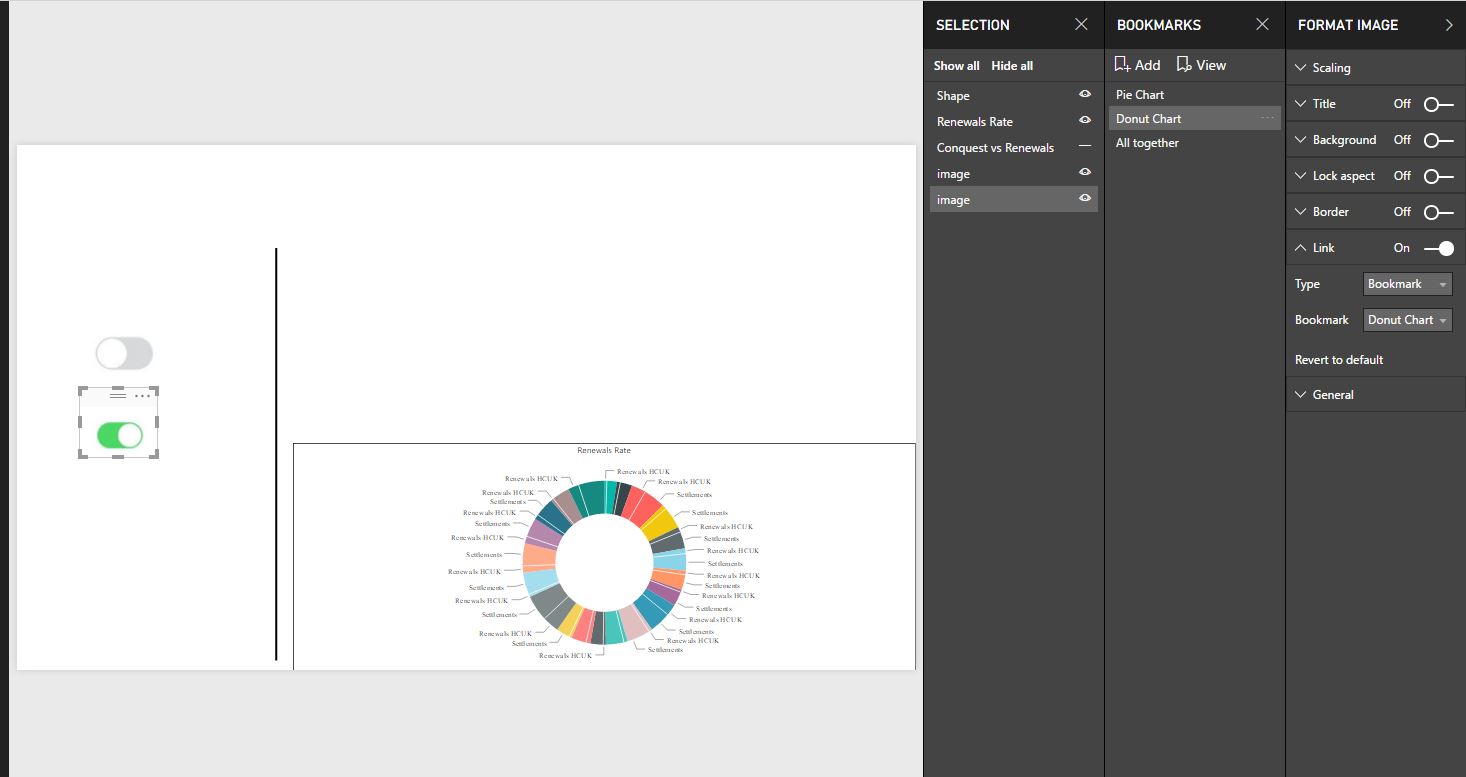This screenshot has width=1466, height=777.
Task: Close the Bookmarks pane
Action: pos(1262,25)
